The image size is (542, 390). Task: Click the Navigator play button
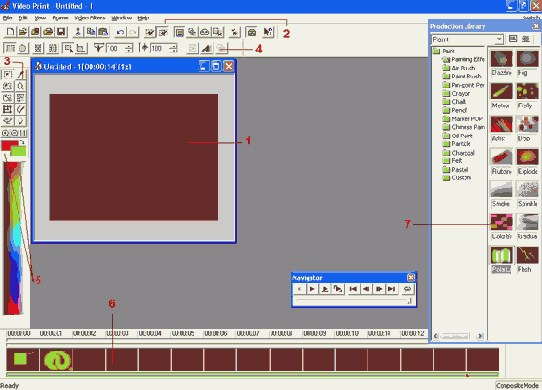(312, 289)
